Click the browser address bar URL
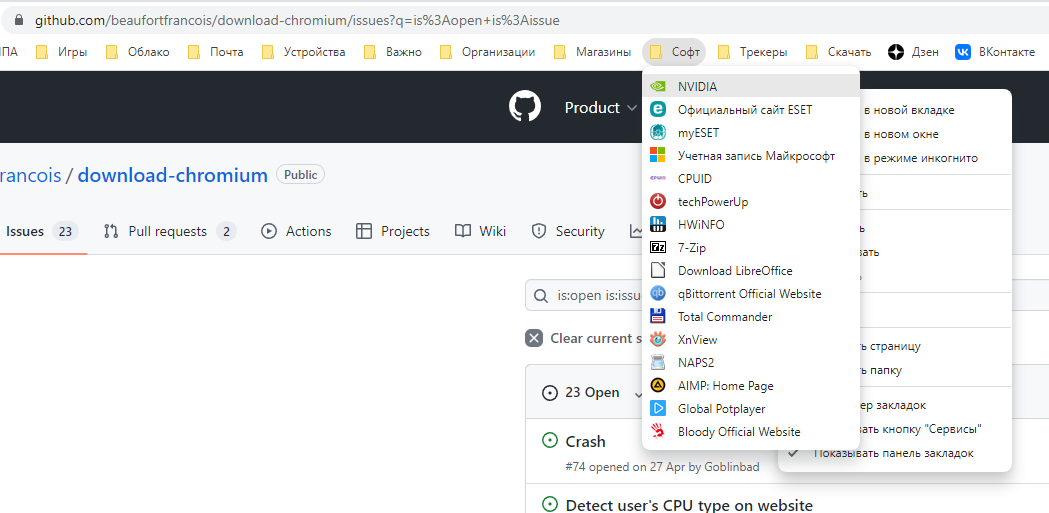This screenshot has height=513, width=1049. 297,21
